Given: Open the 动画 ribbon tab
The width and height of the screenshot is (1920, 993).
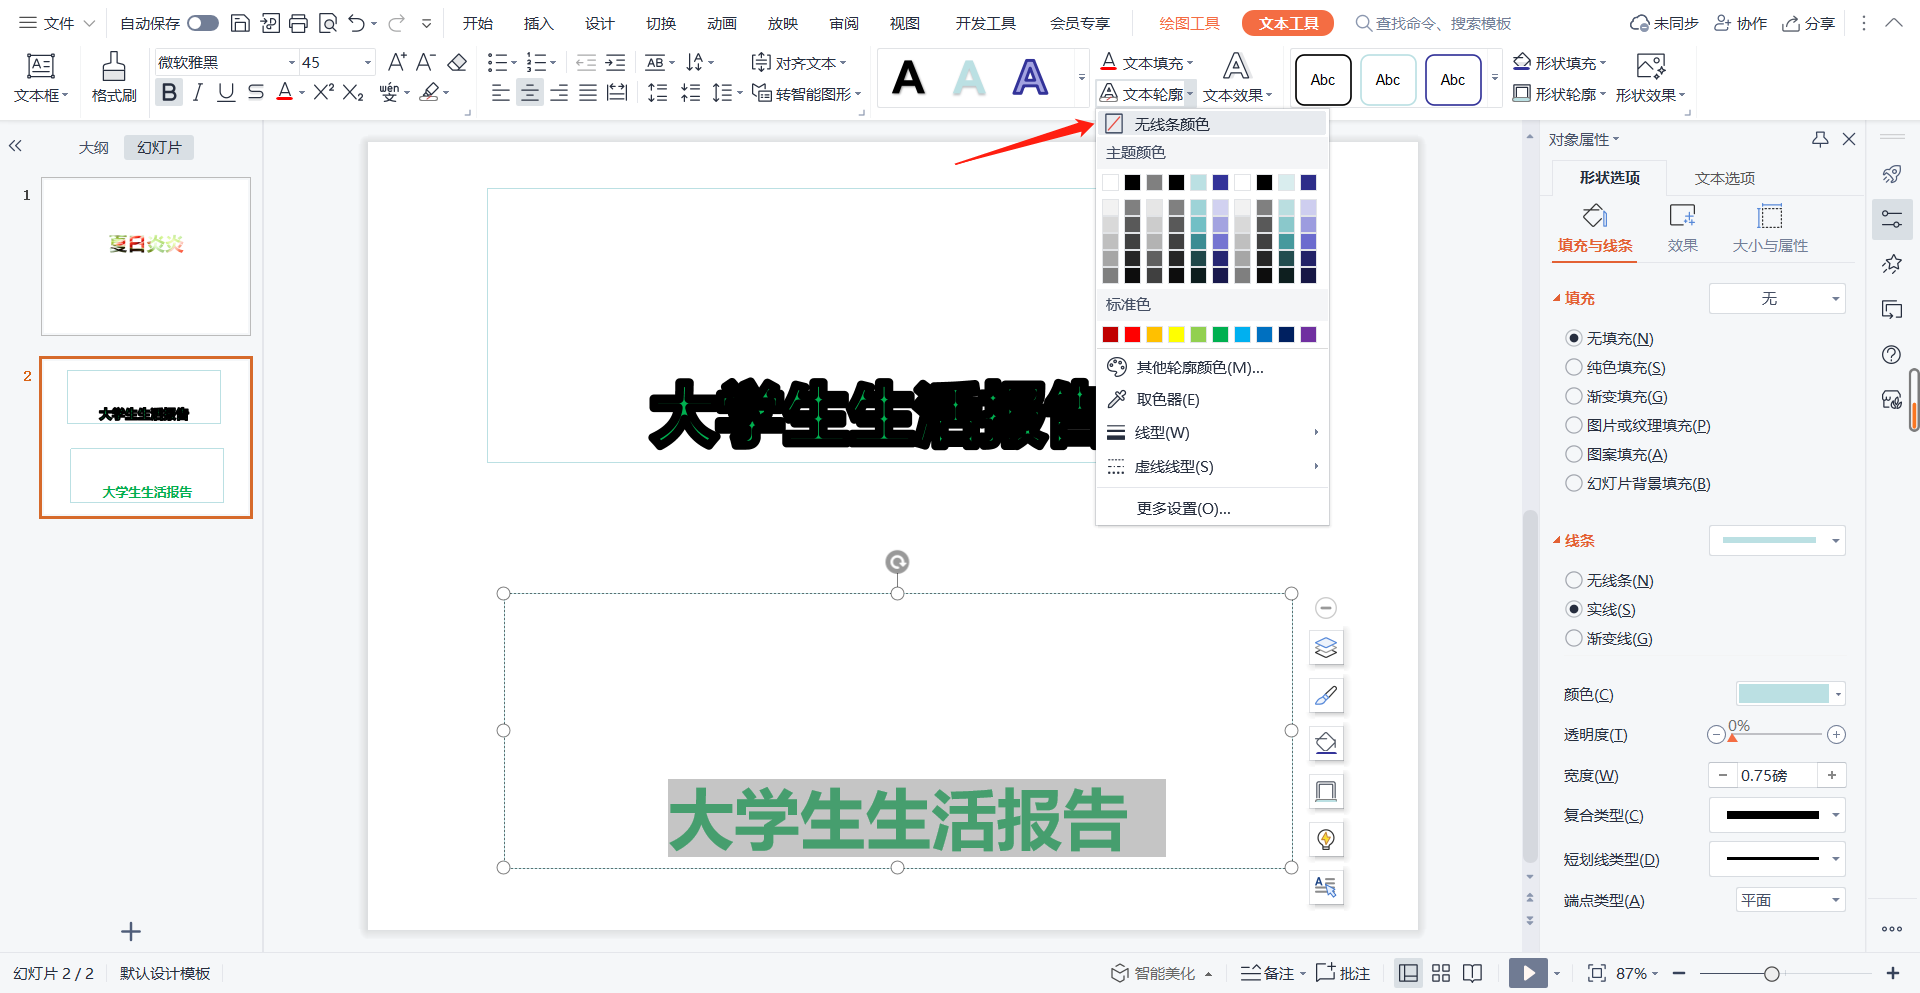Looking at the screenshot, I should coord(721,23).
